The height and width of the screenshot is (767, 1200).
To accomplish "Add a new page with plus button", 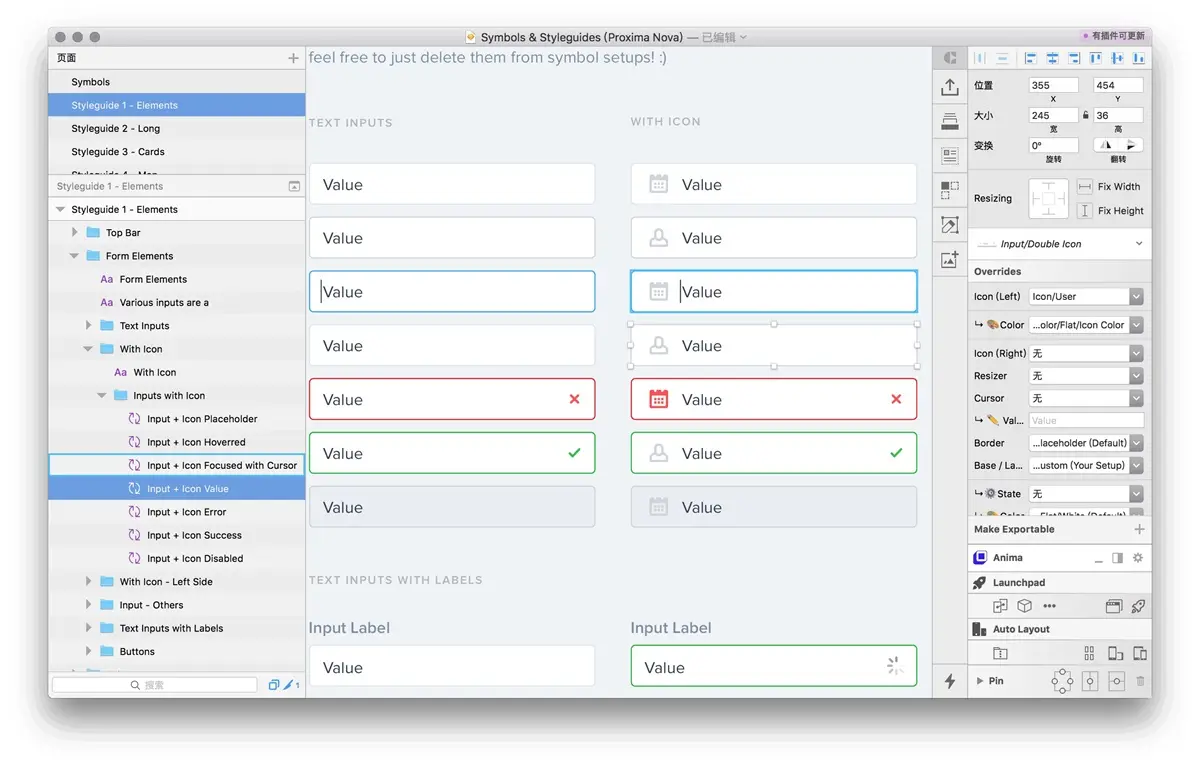I will point(293,58).
